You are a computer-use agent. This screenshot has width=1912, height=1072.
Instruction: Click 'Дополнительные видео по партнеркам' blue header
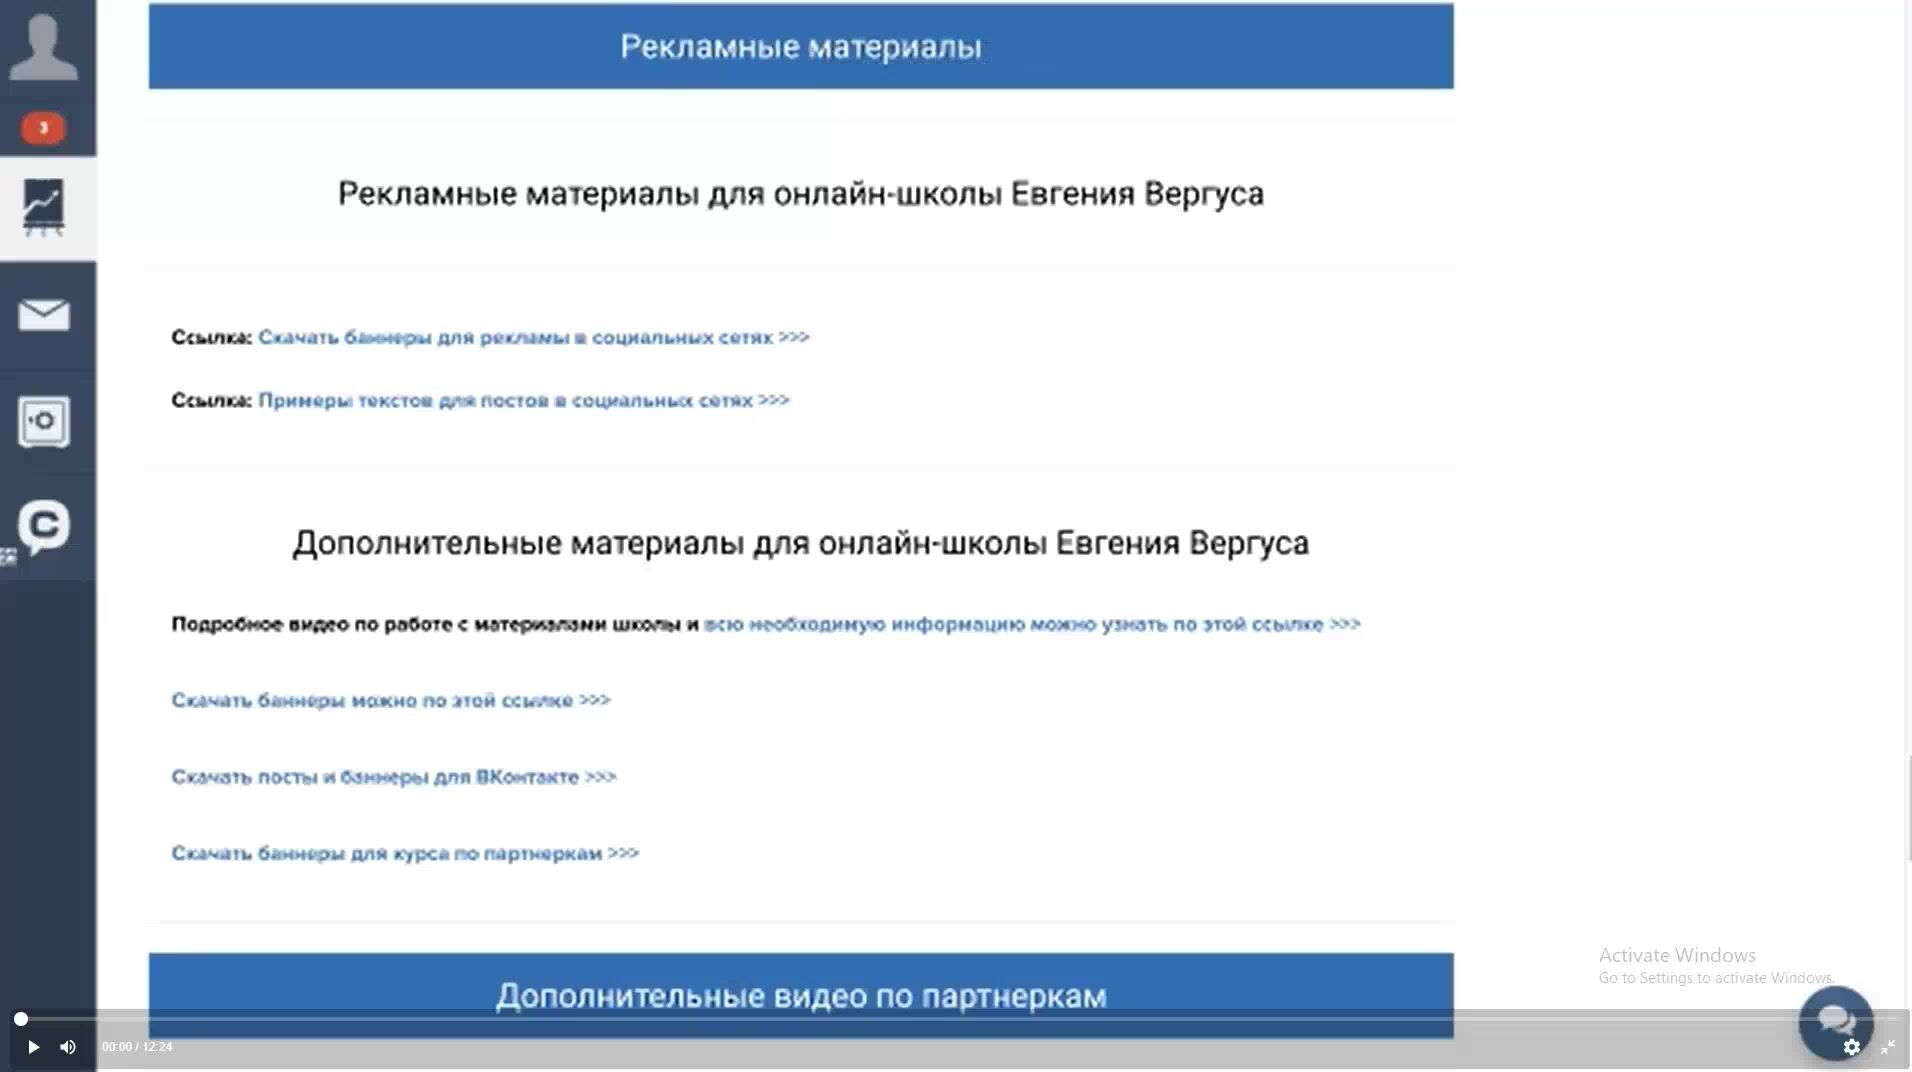[801, 996]
